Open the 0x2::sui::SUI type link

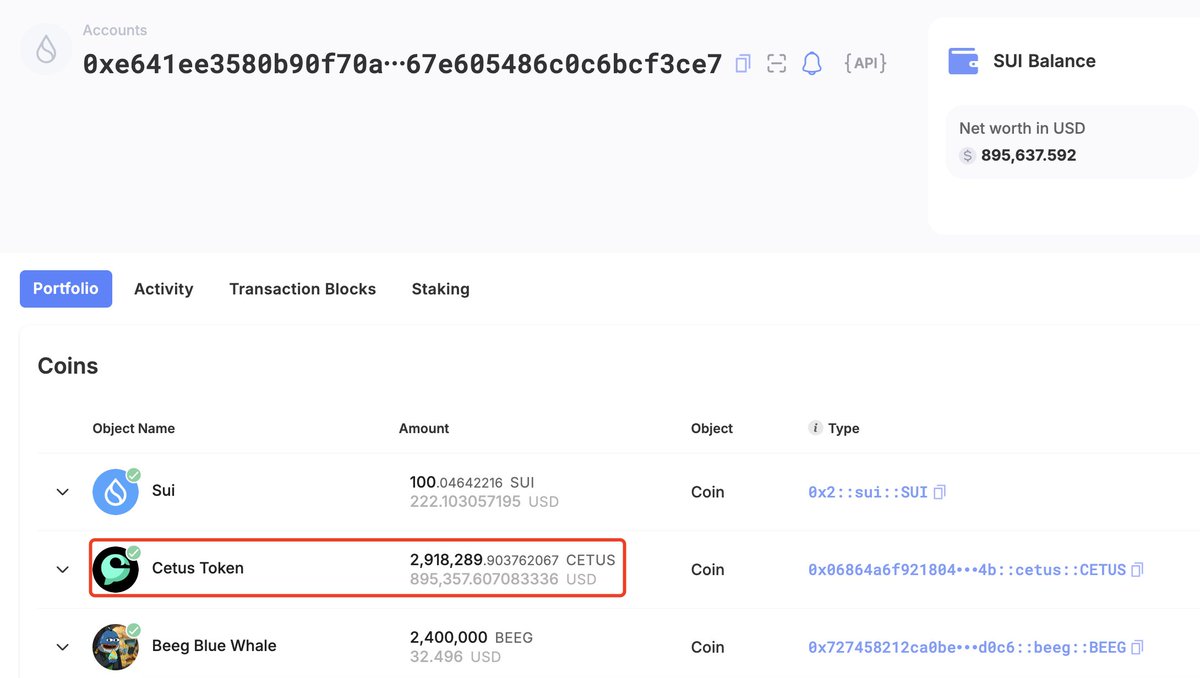click(868, 492)
